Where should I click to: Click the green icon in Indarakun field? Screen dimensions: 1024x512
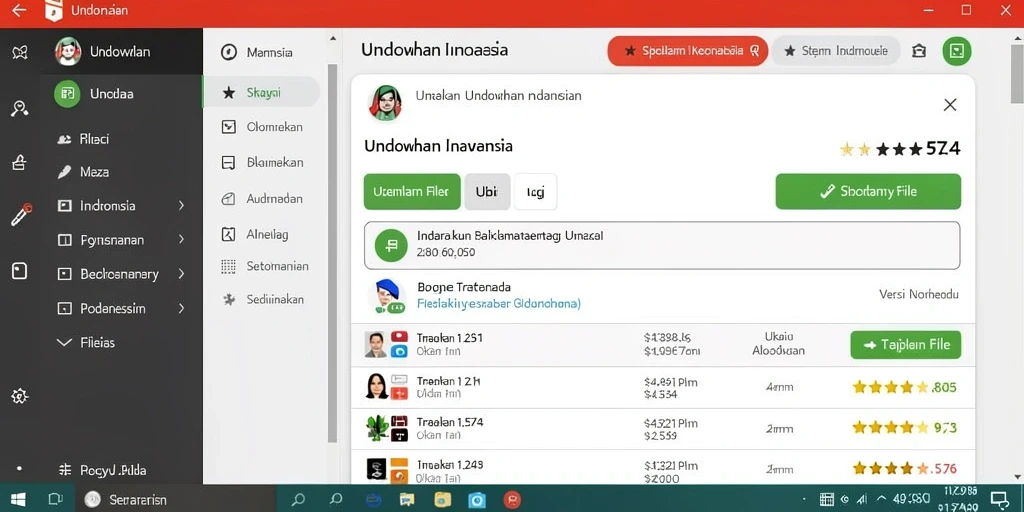pyautogui.click(x=391, y=246)
